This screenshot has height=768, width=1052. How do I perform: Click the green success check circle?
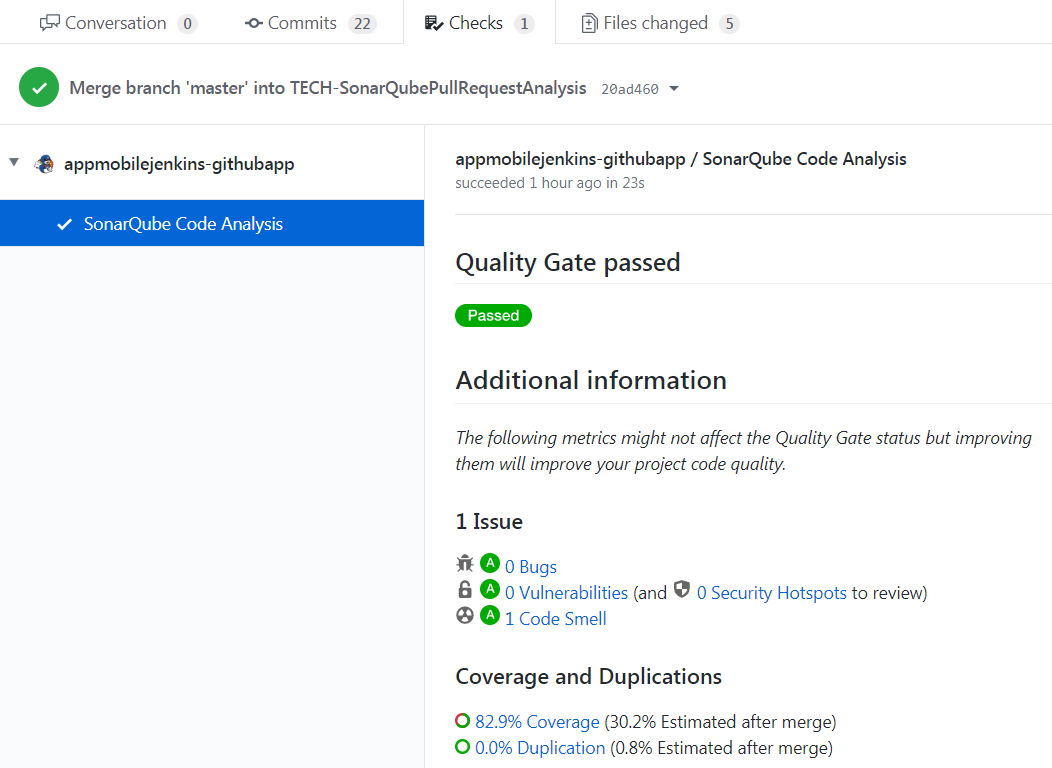pyautogui.click(x=39, y=87)
